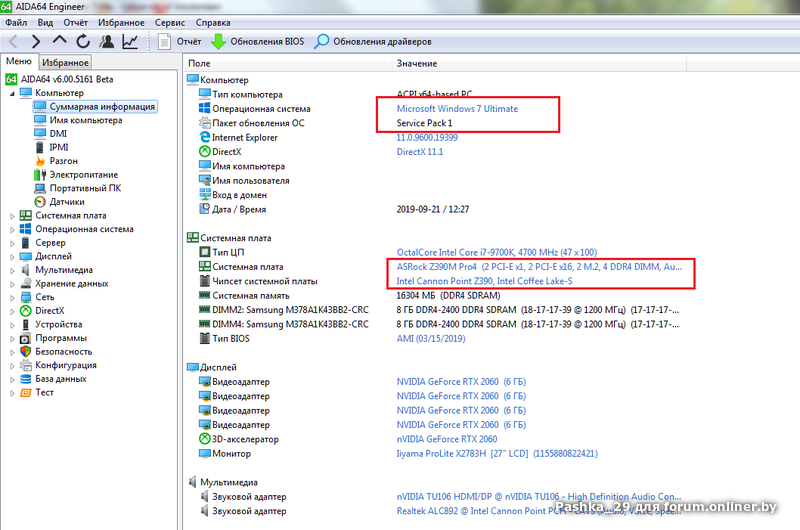This screenshot has width=800, height=530.
Task: Open the Microsoft Windows 7 Ultimate link
Action: (x=457, y=109)
